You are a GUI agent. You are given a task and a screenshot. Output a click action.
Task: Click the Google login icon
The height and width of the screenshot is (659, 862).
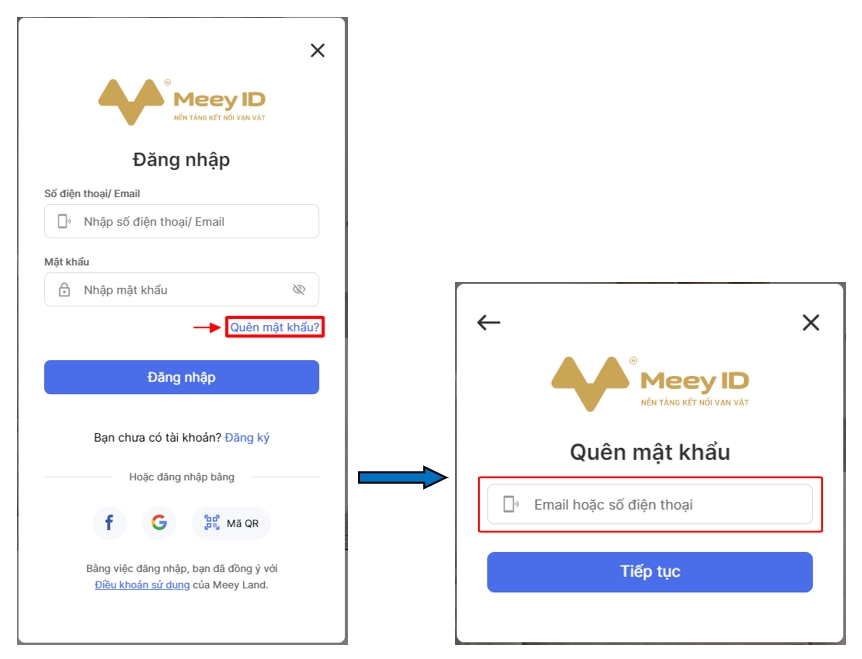159,523
